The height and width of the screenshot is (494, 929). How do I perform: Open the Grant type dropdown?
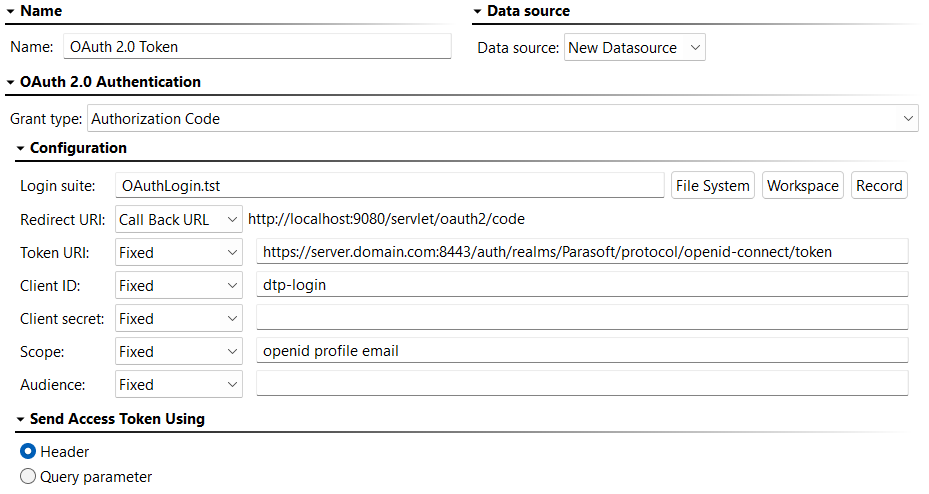(x=502, y=118)
